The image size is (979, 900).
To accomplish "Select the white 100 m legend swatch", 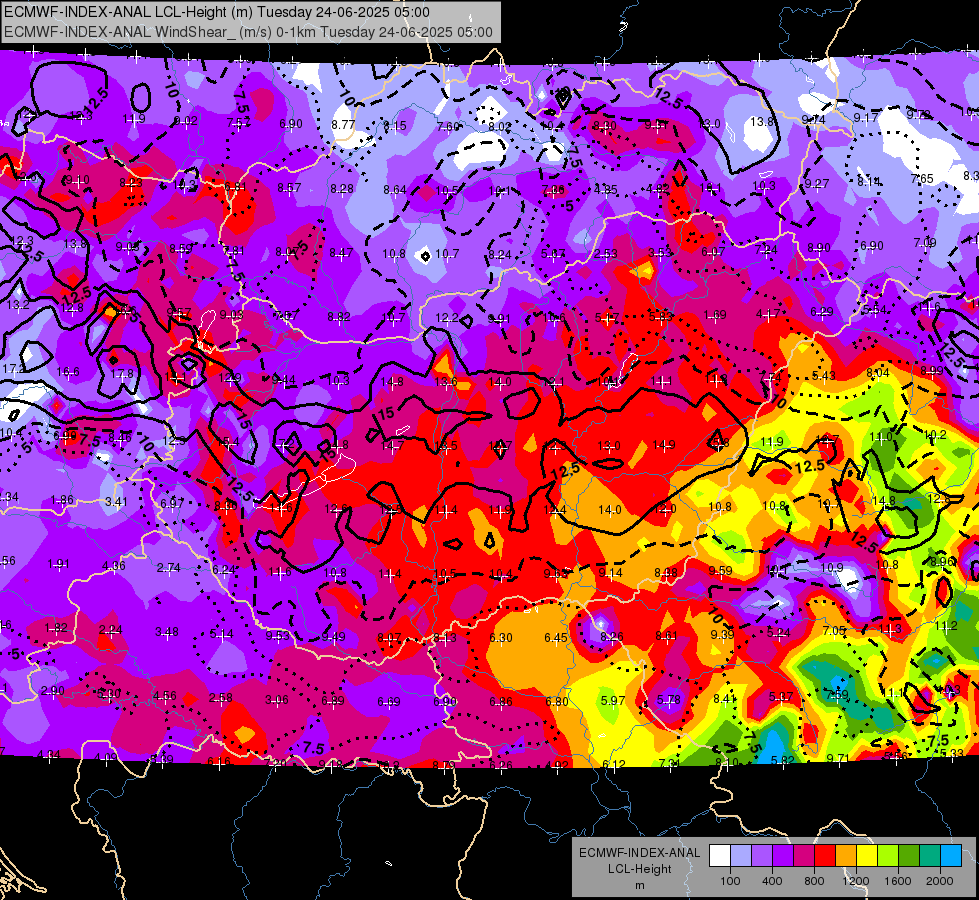I will (x=720, y=856).
